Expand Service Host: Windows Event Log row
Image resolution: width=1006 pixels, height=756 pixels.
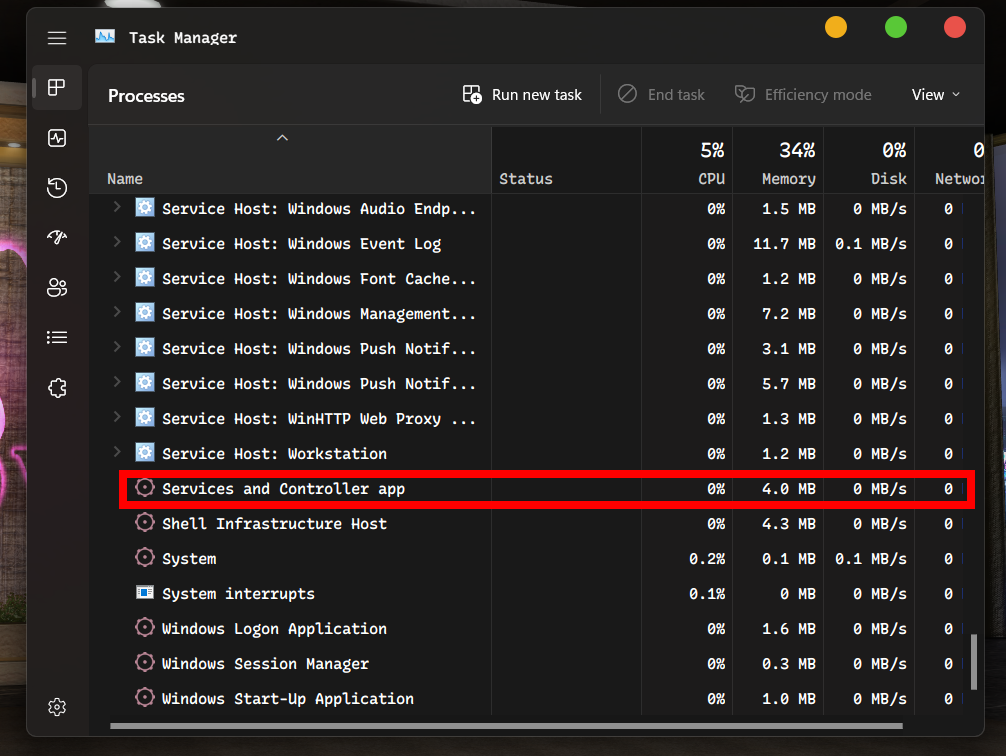point(117,242)
